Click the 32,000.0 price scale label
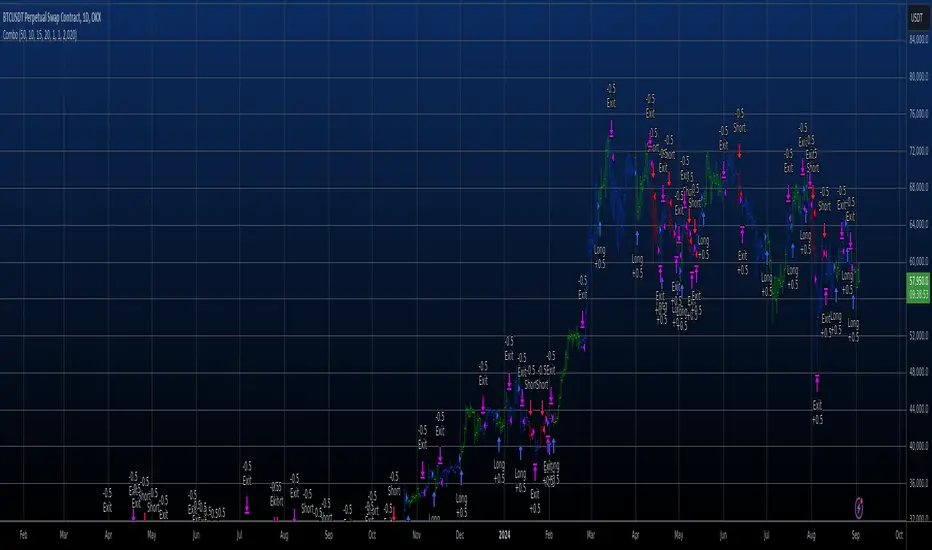Screen dimensions: 932x550 click(x=918, y=518)
